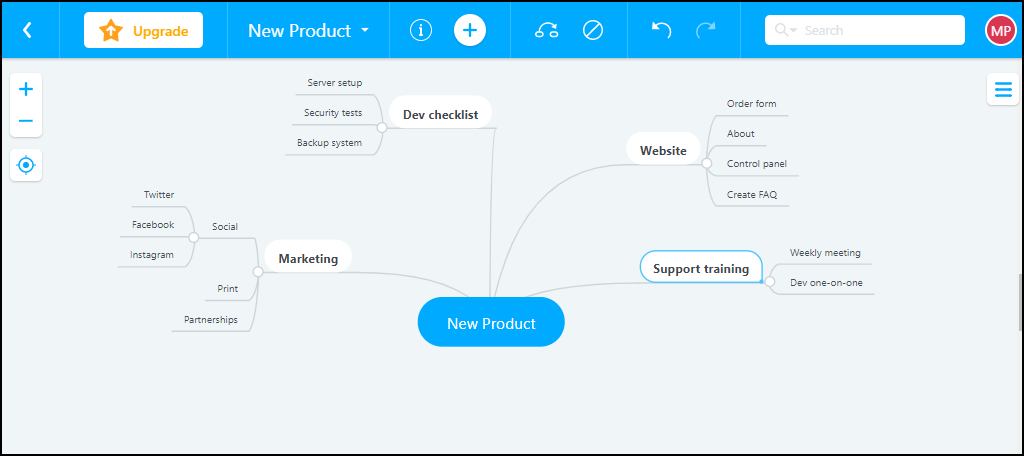
Task: Select the connection line tool icon
Action: pos(547,30)
